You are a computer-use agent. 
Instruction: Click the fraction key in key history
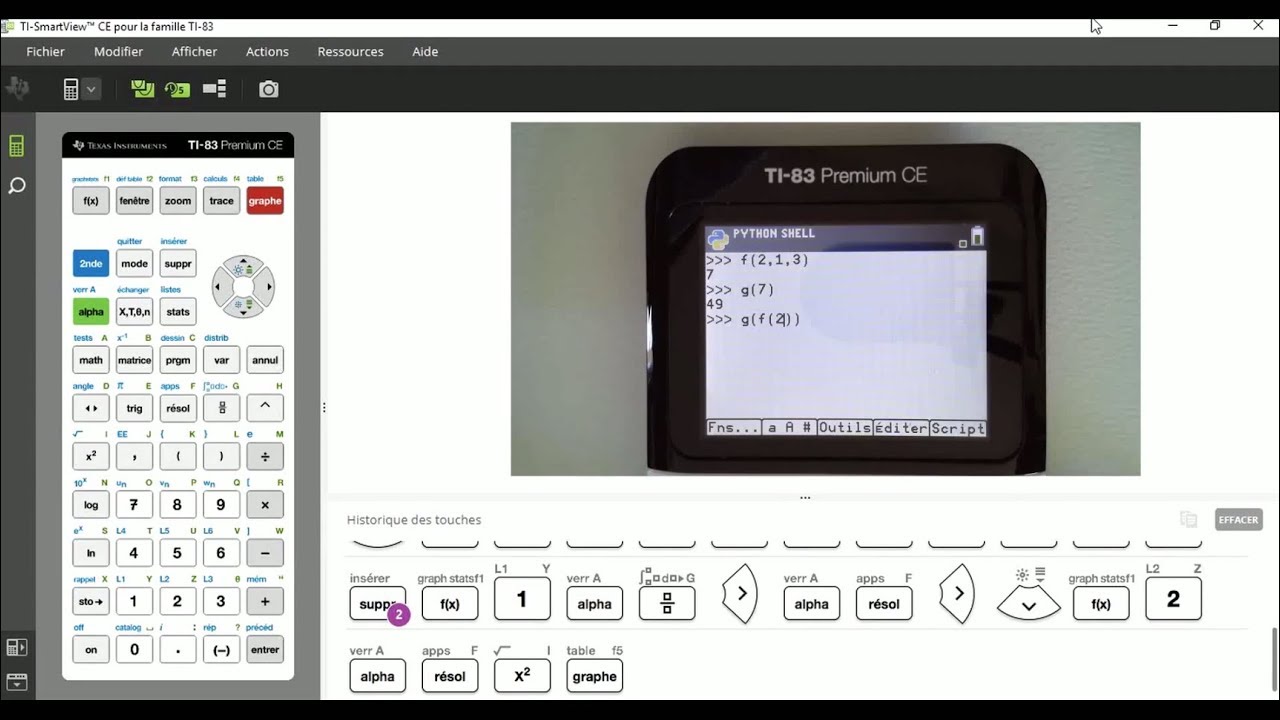(667, 604)
